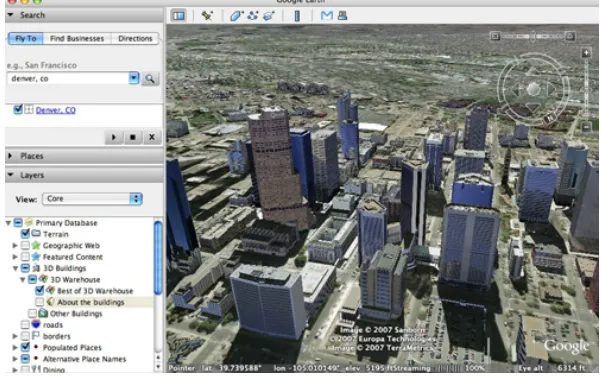This screenshot has width=601, height=376.
Task: Expand the Geographic Web tree node
Action: pyautogui.click(x=15, y=245)
